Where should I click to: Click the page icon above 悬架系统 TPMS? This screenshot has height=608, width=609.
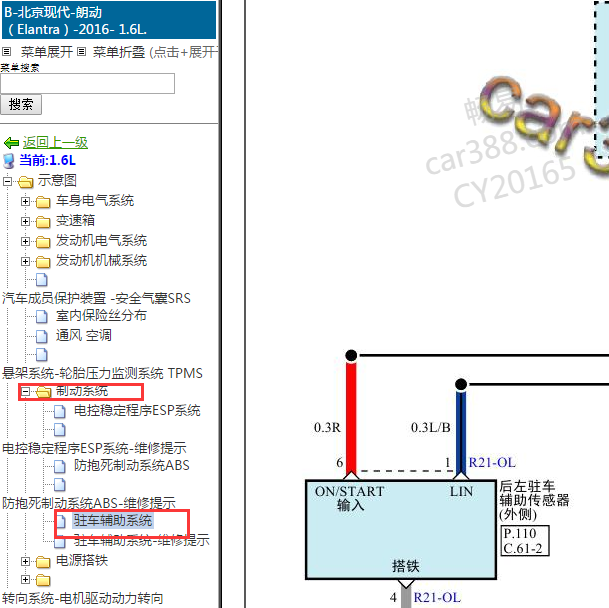coord(42,355)
